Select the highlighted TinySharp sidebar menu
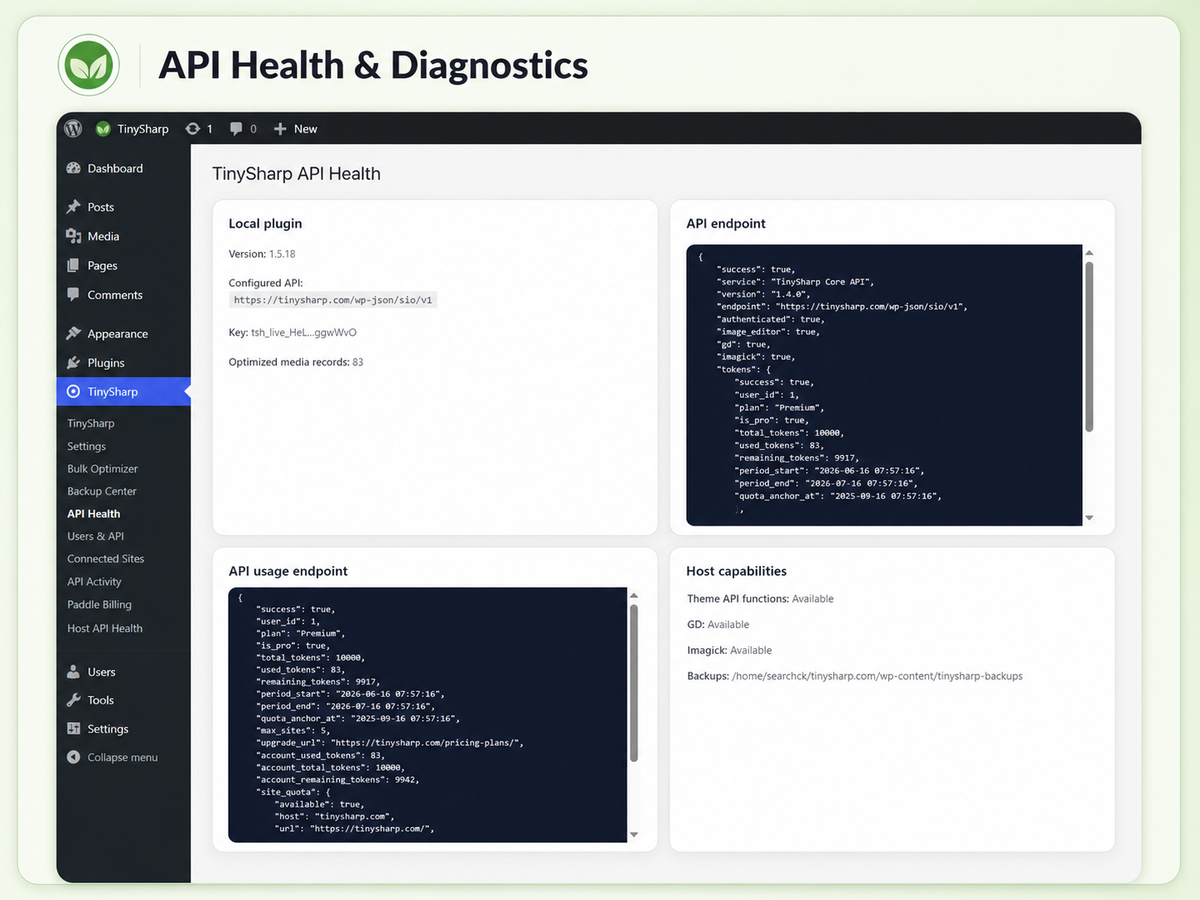This screenshot has width=1200, height=900. click(123, 392)
